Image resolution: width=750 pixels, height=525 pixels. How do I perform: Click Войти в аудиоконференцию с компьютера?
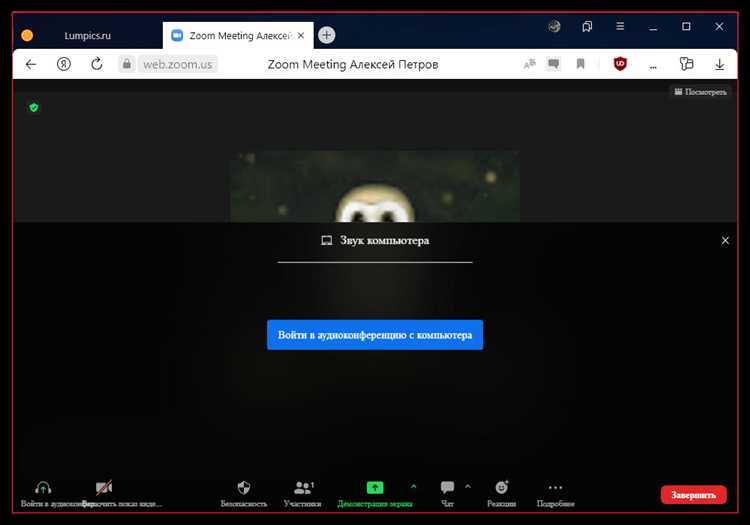(375, 335)
